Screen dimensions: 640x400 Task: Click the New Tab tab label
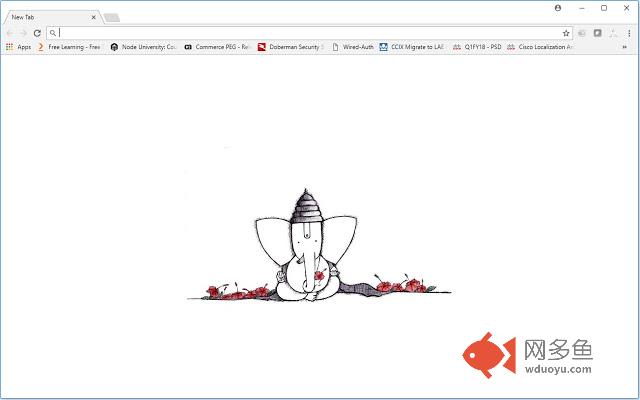coord(23,18)
